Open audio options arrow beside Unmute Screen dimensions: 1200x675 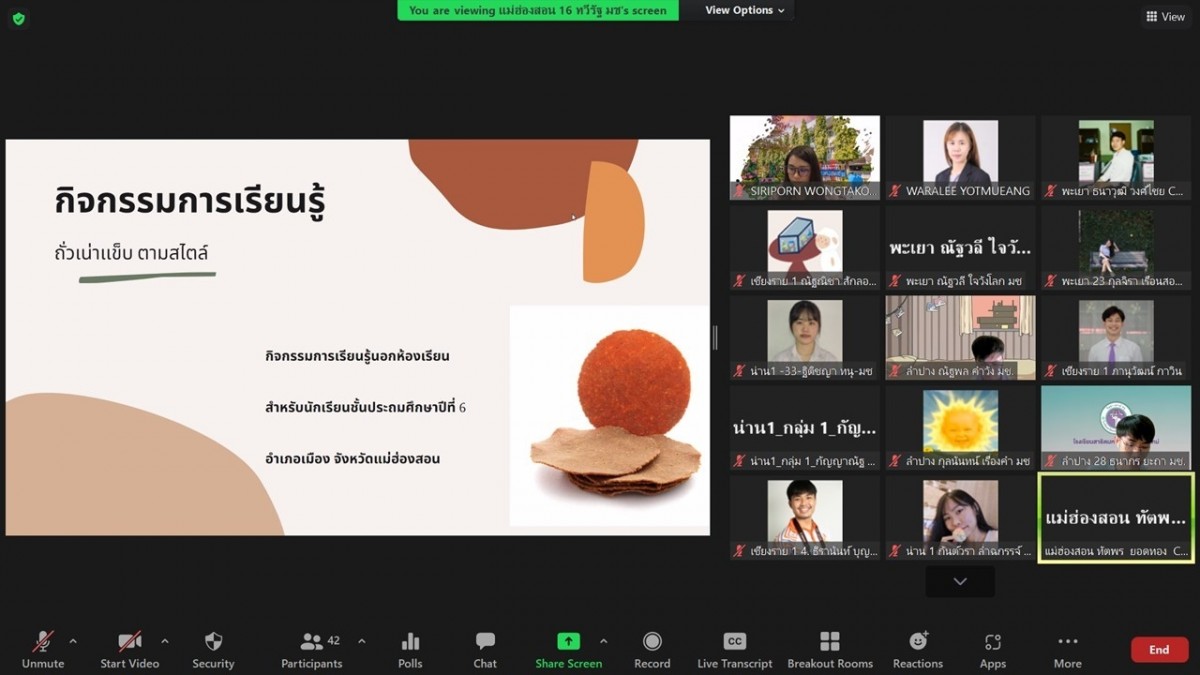[73, 641]
